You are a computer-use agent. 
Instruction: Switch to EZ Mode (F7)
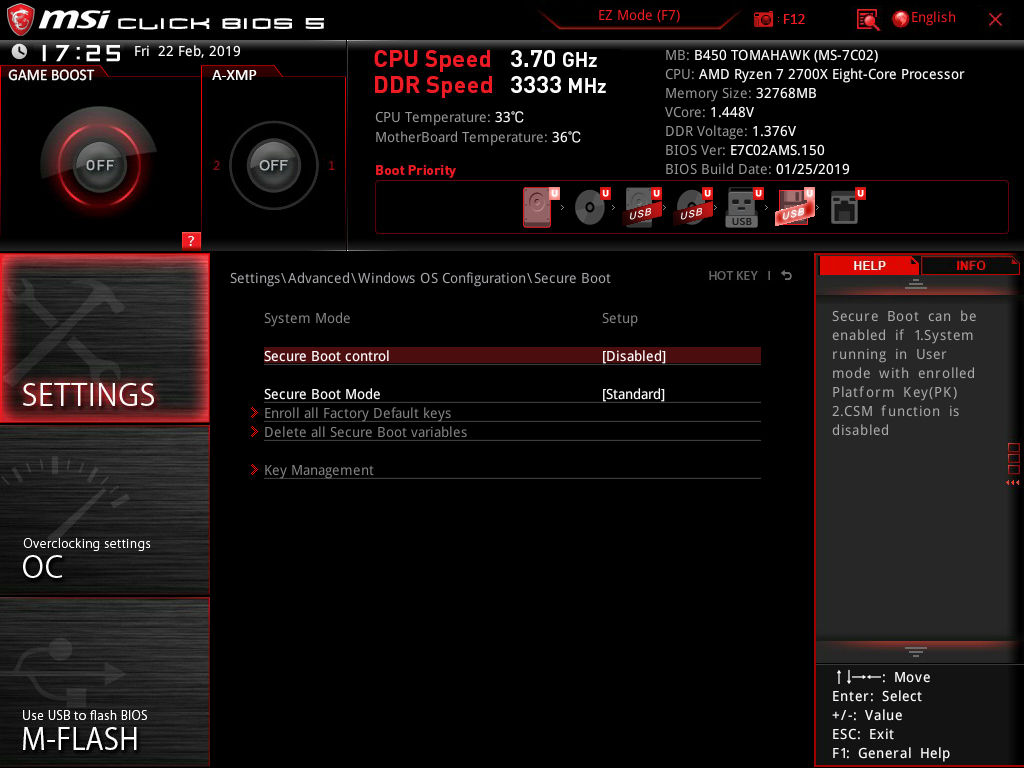[638, 17]
